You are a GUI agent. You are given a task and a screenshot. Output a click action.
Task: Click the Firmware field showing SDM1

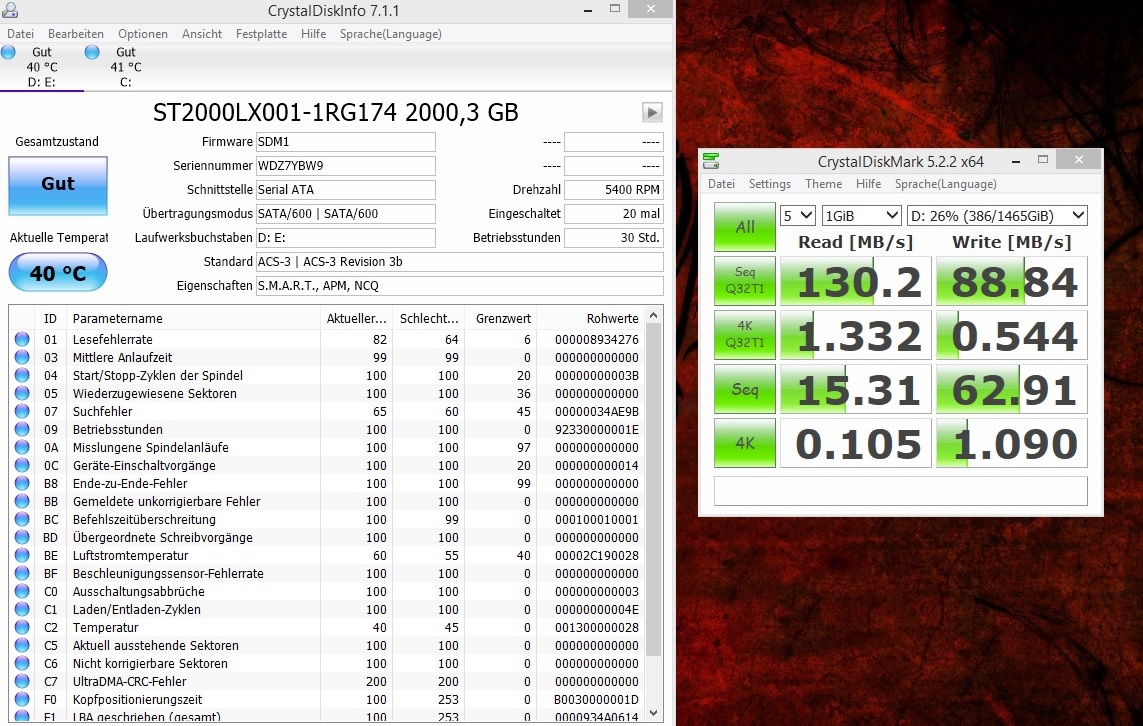pyautogui.click(x=346, y=141)
